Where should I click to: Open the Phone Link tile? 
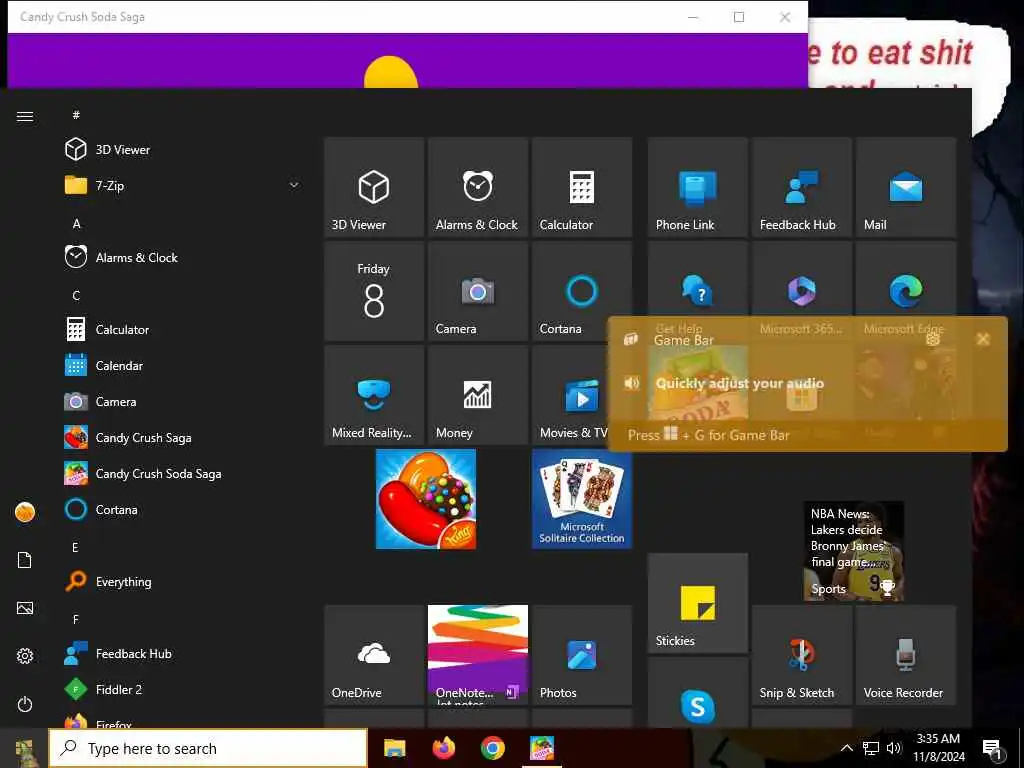[697, 187]
